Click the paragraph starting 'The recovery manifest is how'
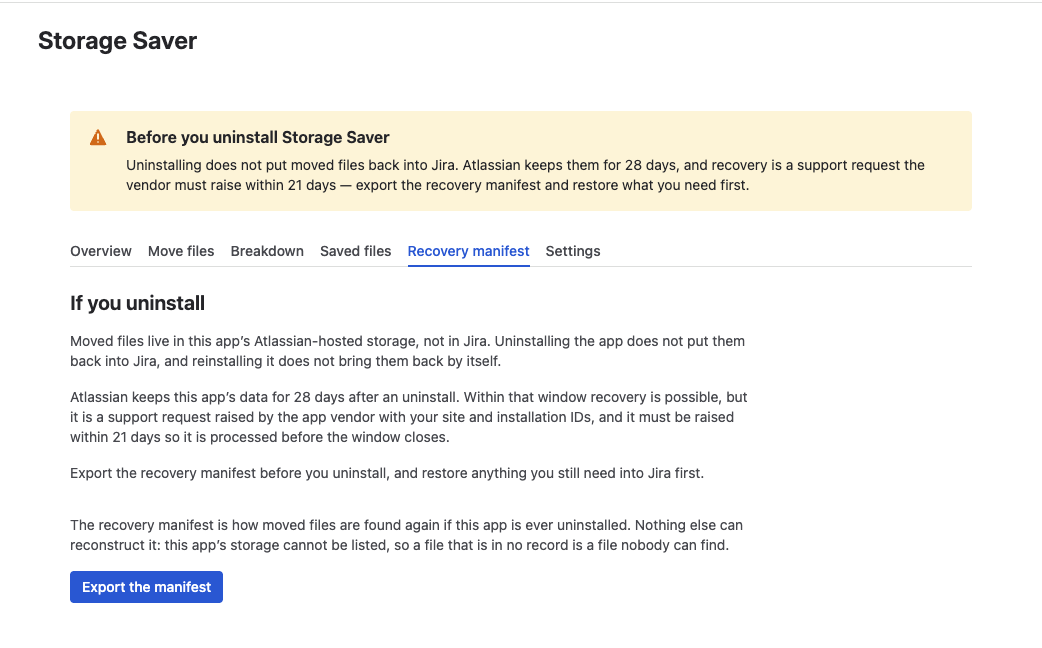The width and height of the screenshot is (1042, 648). coord(407,535)
